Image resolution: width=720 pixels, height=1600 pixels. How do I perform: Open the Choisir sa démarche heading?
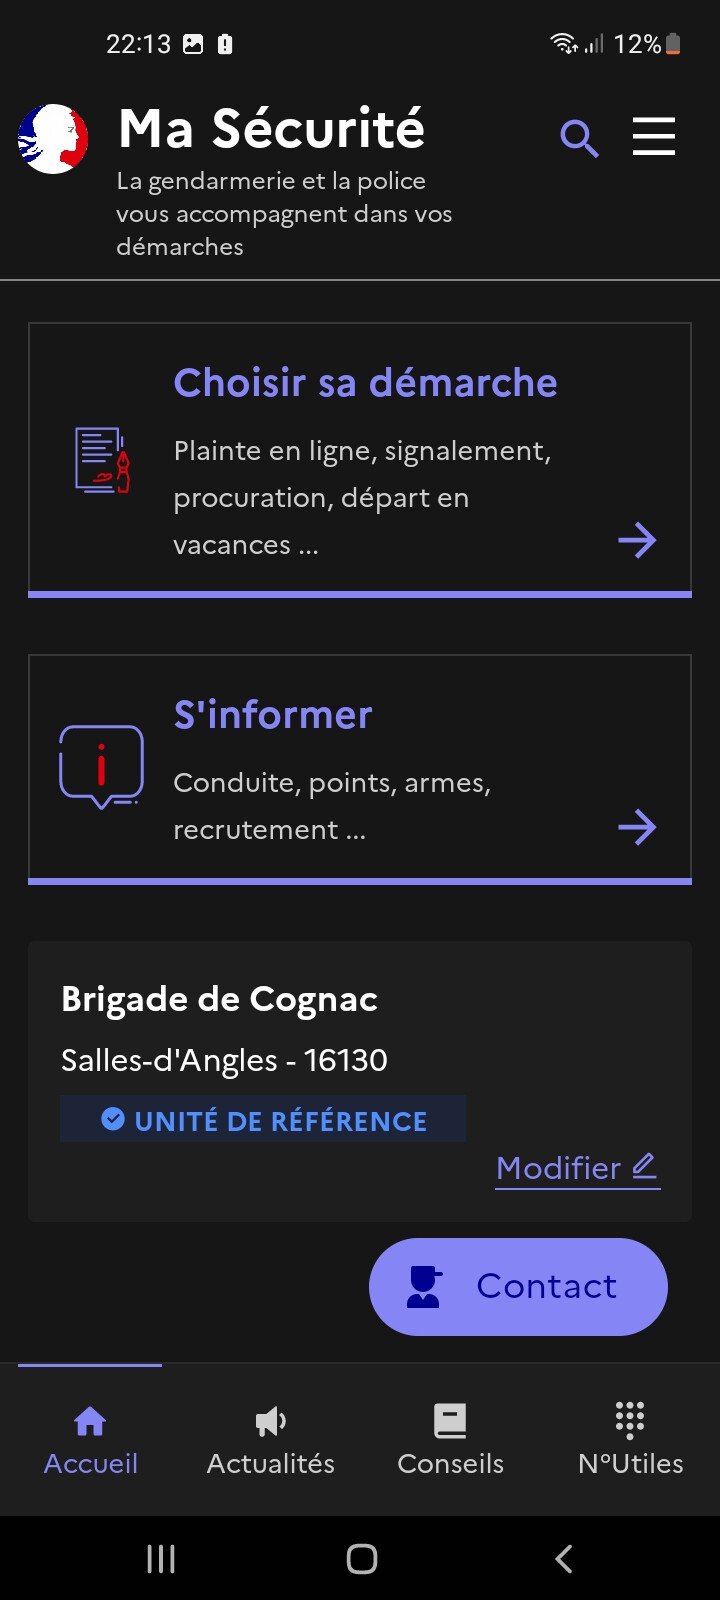tap(365, 383)
